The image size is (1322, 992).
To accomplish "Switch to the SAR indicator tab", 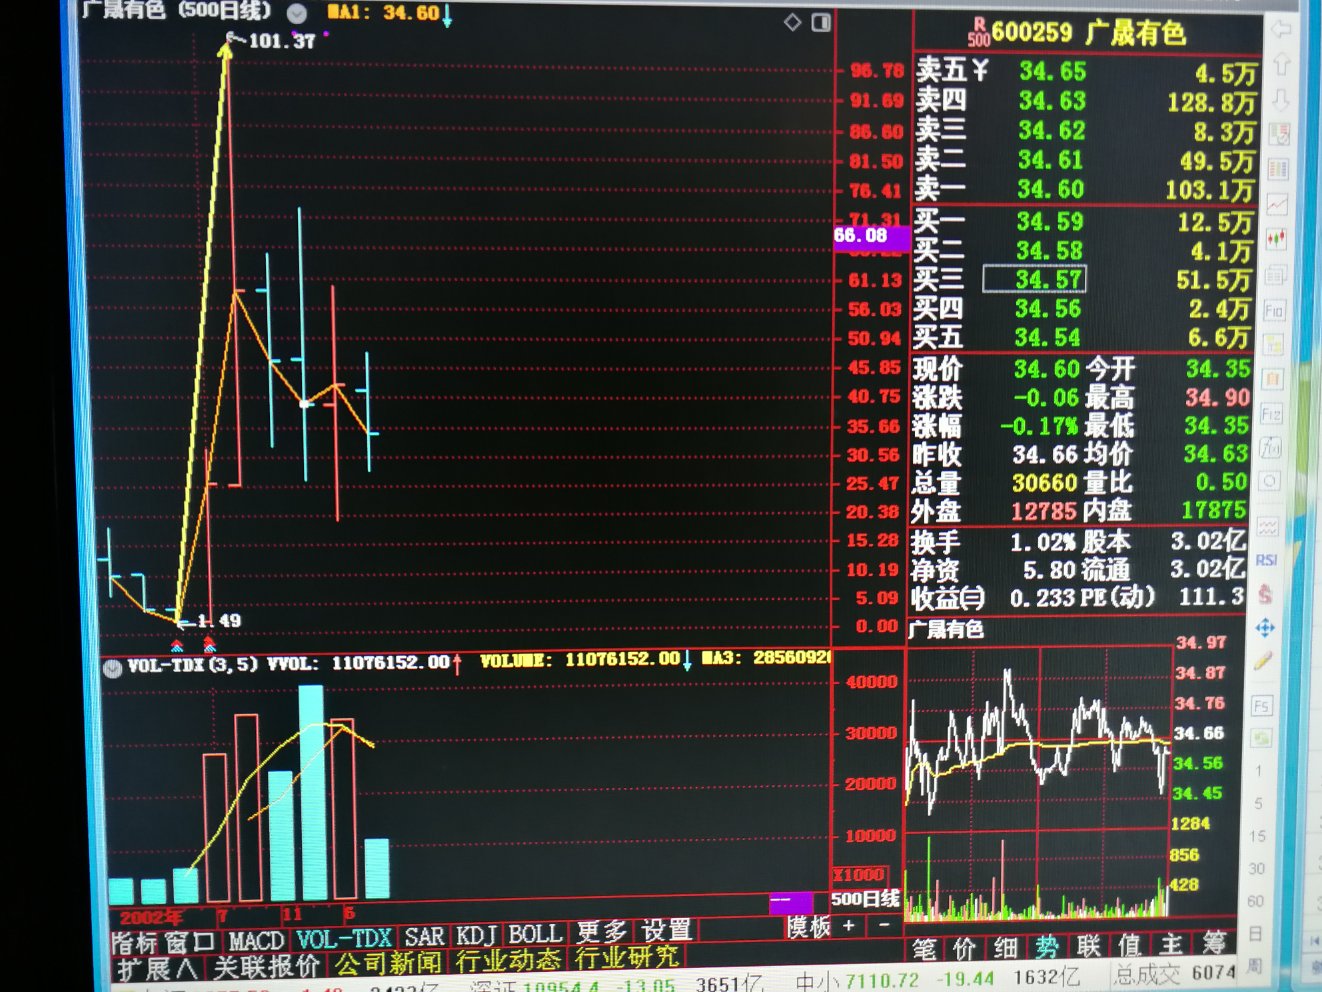I will [x=424, y=937].
